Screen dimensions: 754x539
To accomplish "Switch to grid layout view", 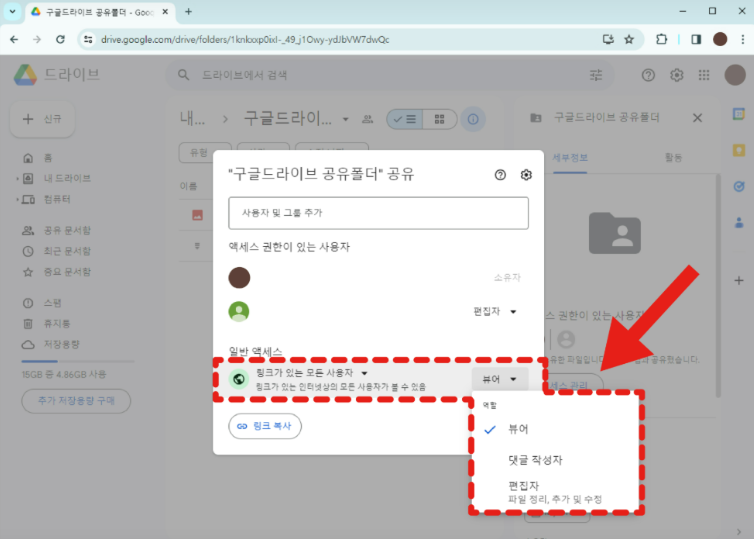I will pos(440,119).
